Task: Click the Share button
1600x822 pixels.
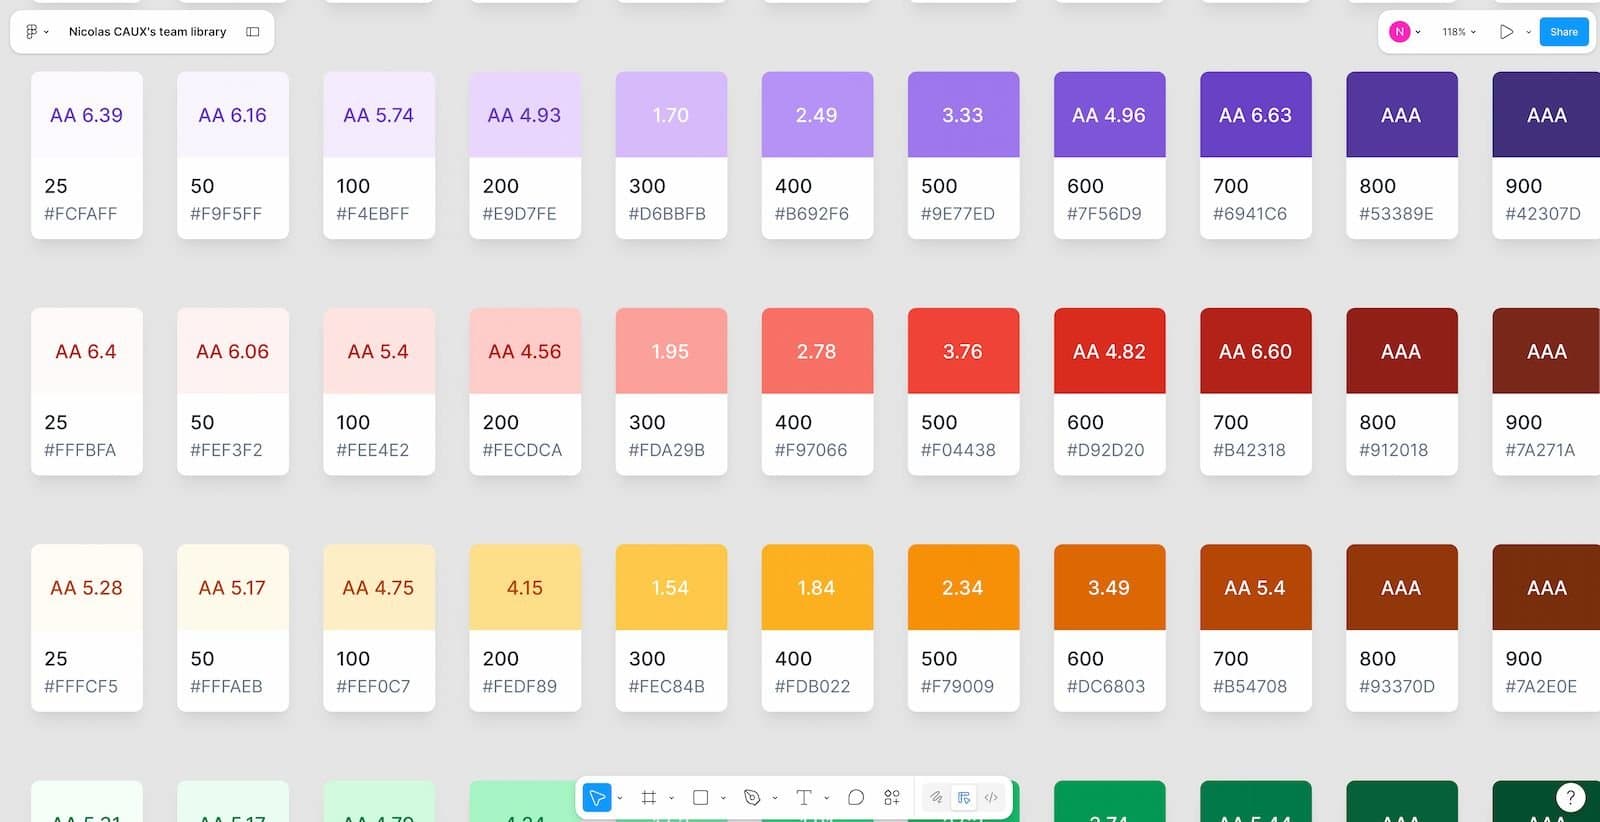Action: 1564,32
